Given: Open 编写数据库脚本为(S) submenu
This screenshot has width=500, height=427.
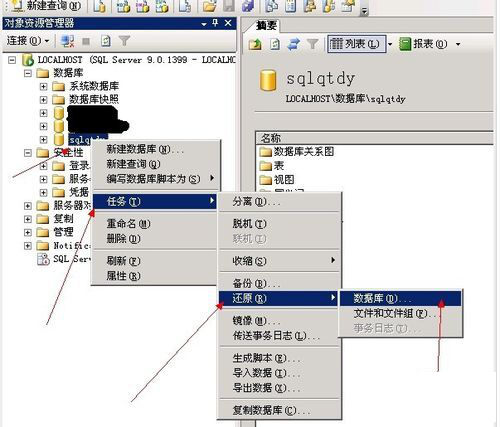Looking at the screenshot, I should click(x=155, y=179).
